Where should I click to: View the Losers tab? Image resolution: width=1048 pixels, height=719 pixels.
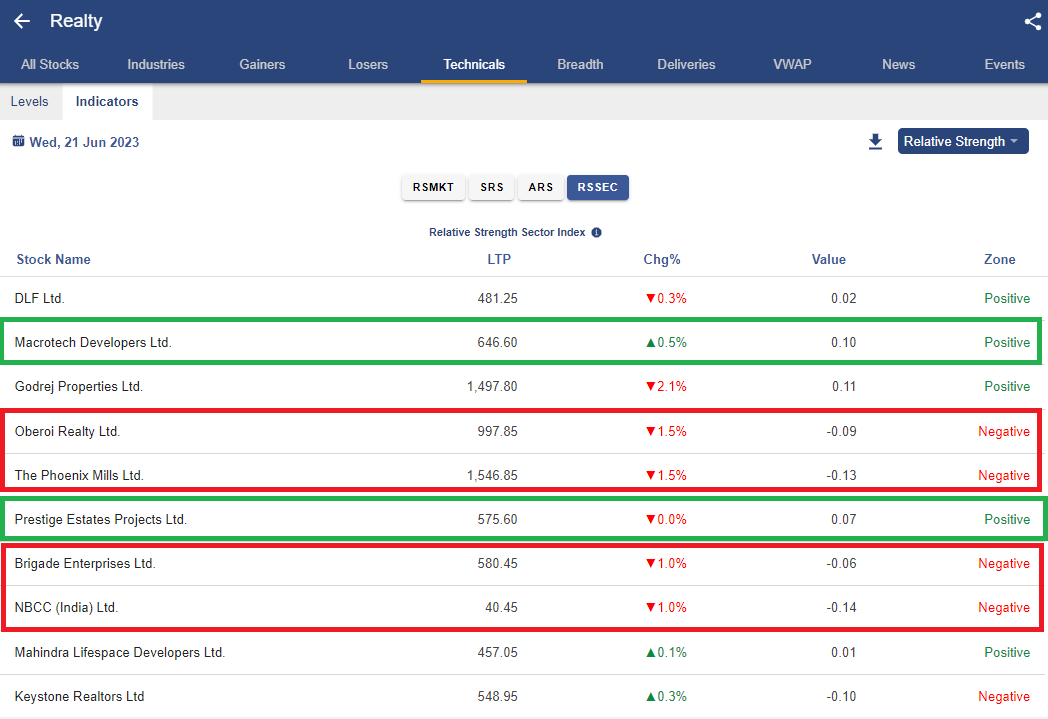(x=368, y=64)
